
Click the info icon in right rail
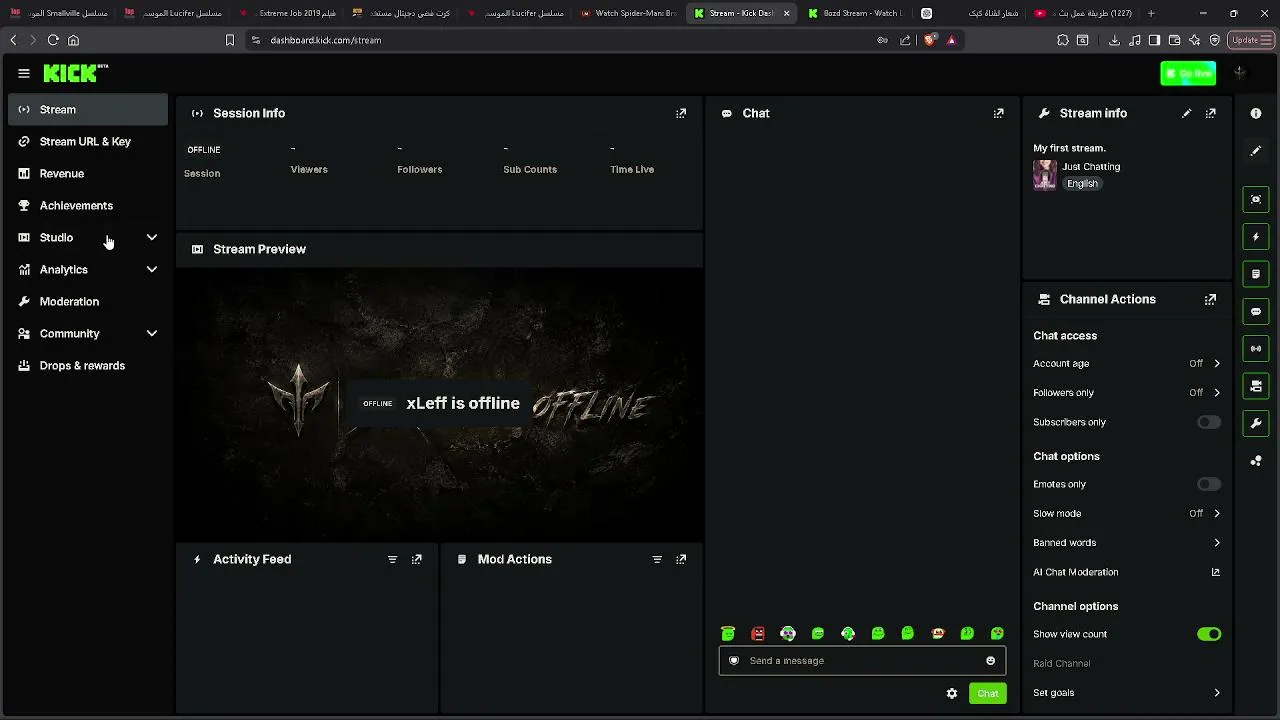1256,113
